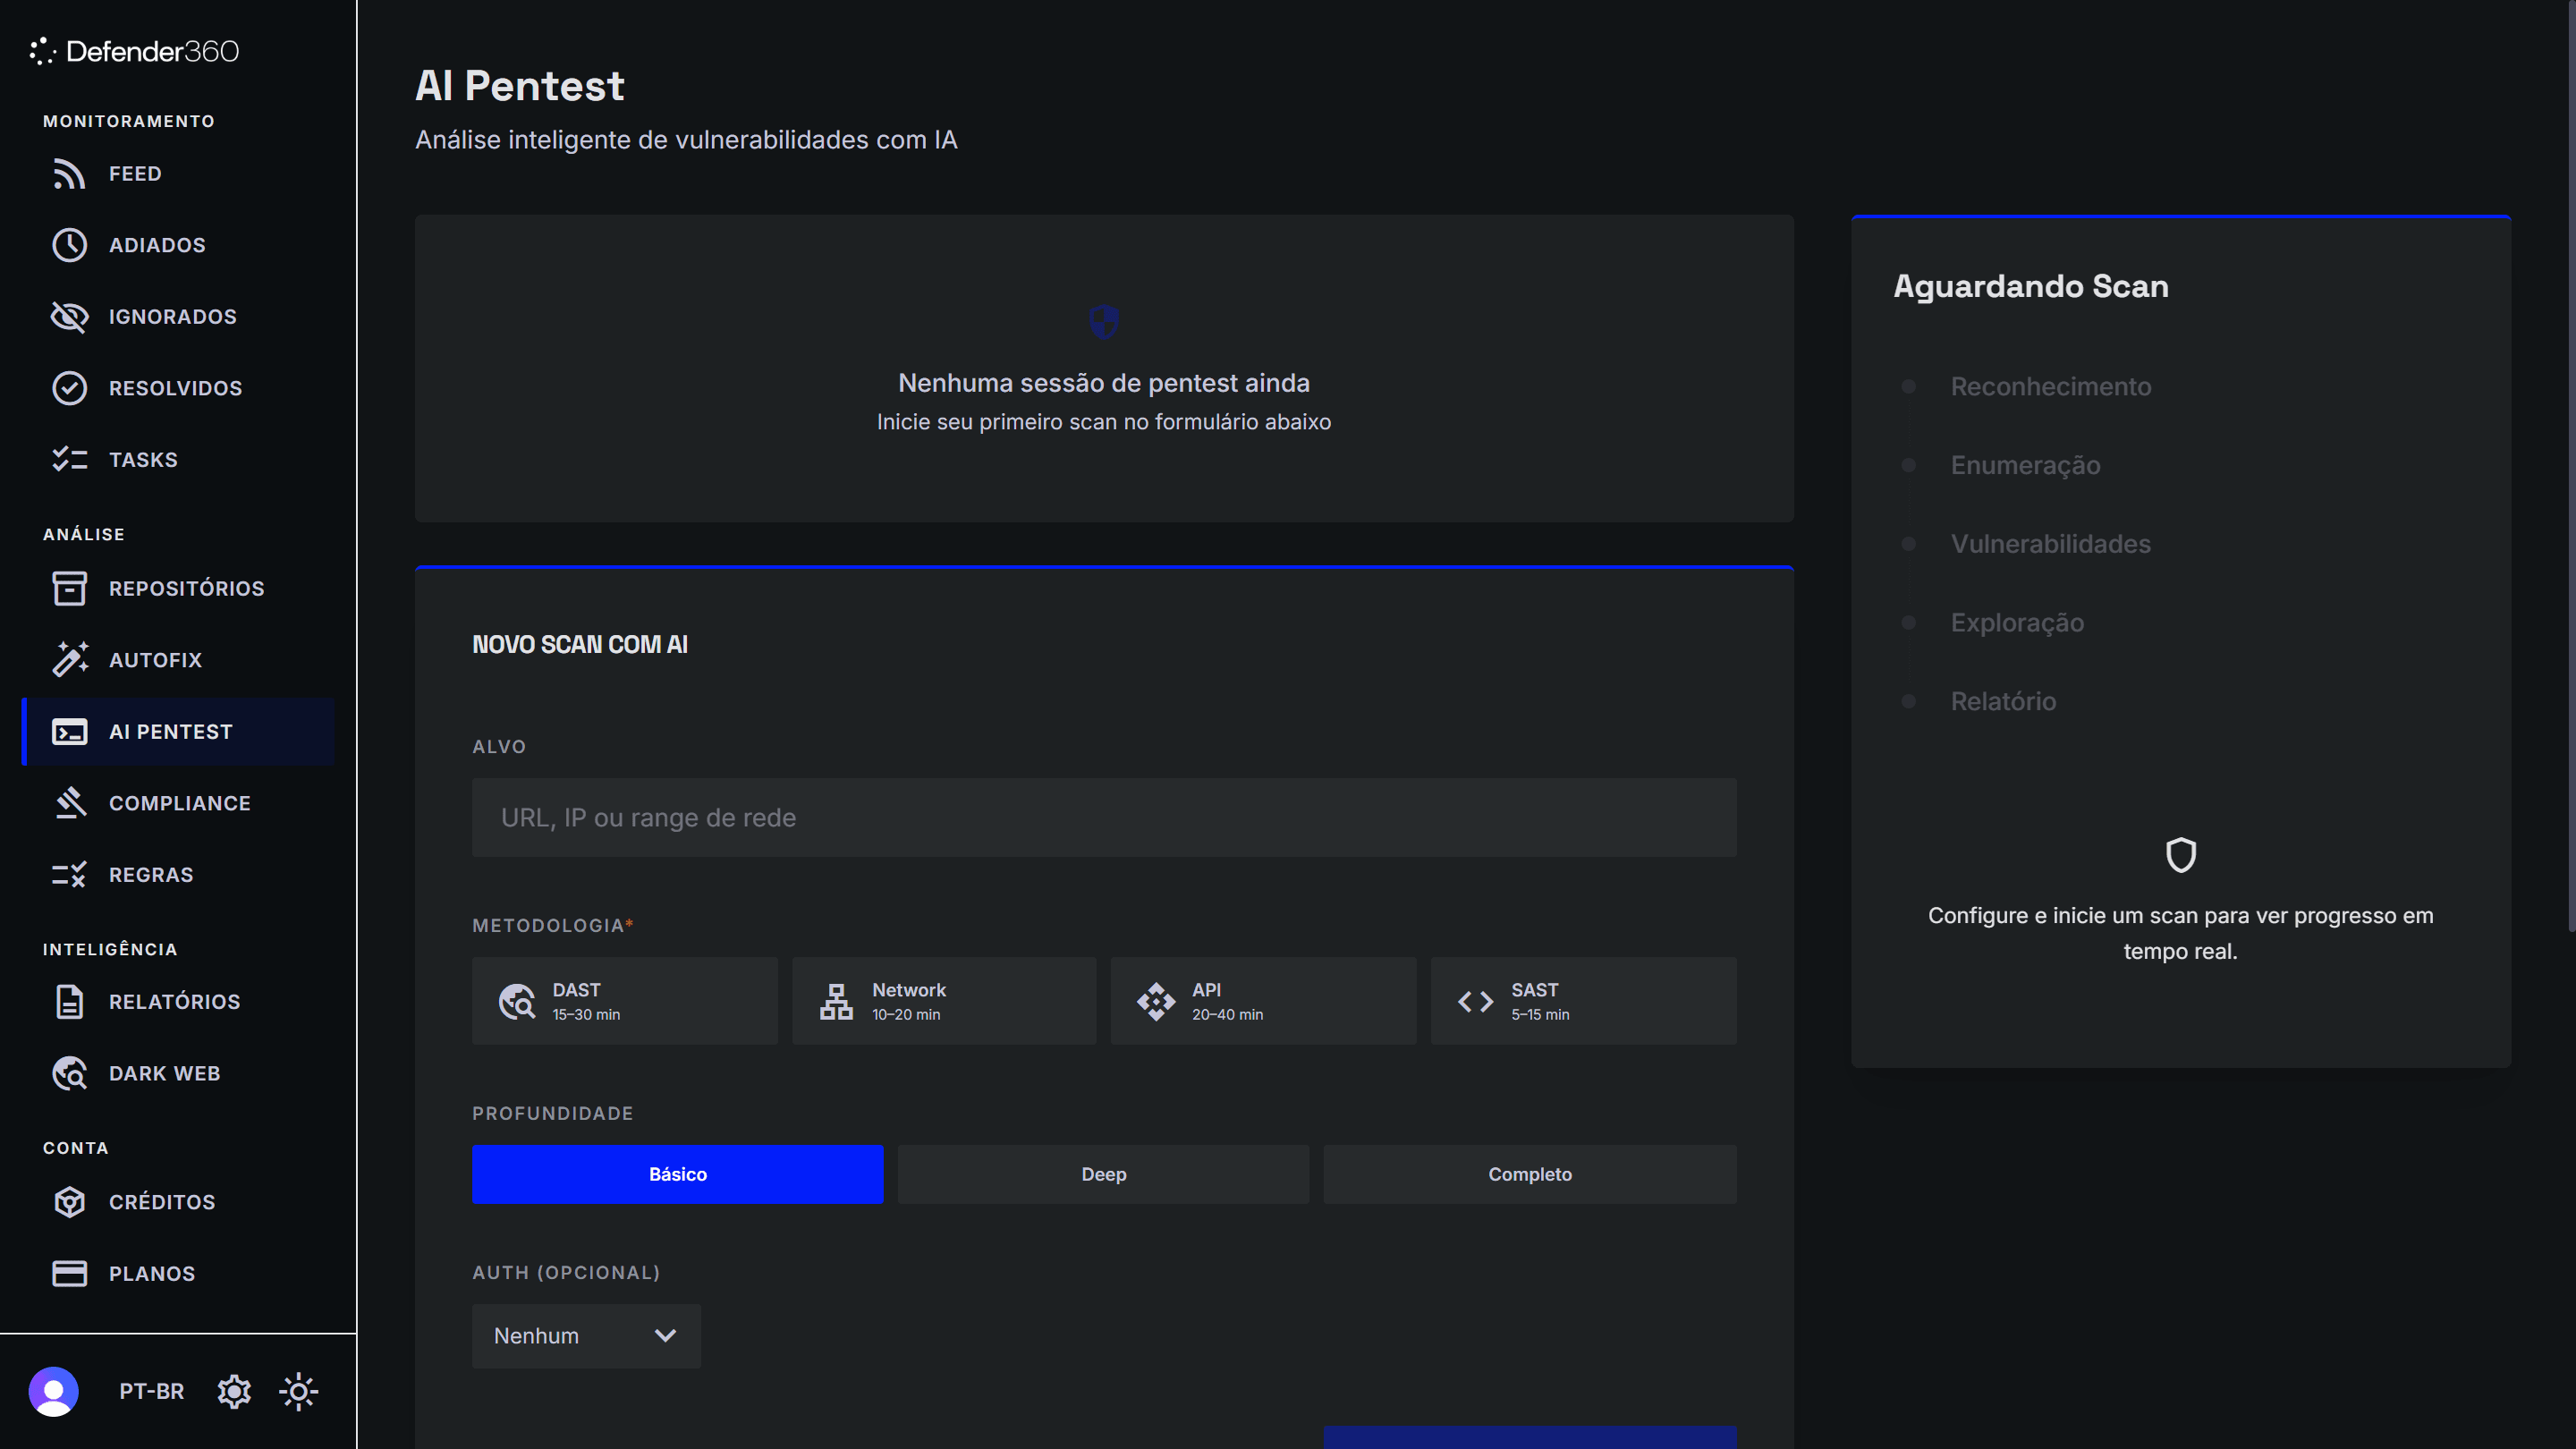Click the Defender360 logo
The width and height of the screenshot is (2576, 1449).
(134, 51)
